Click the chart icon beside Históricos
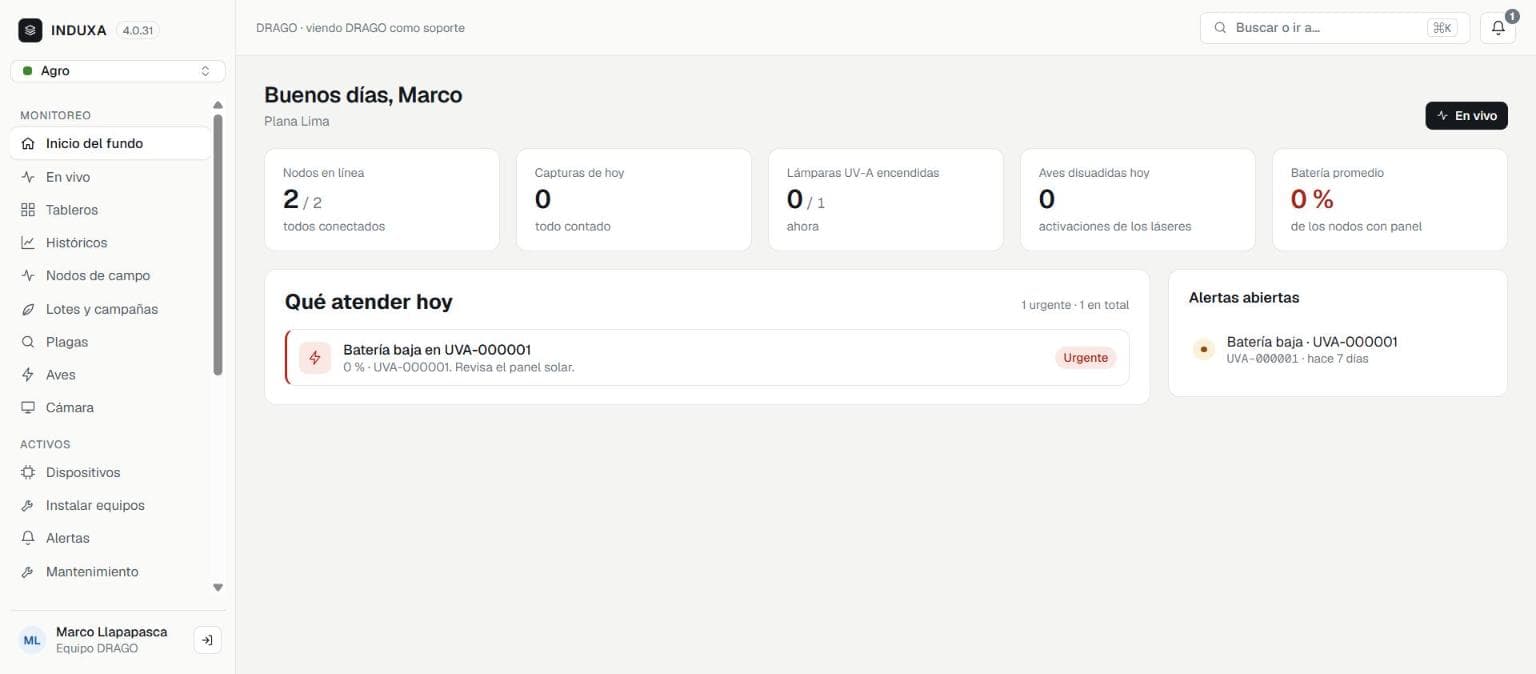The width and height of the screenshot is (1536, 674). [x=28, y=243]
